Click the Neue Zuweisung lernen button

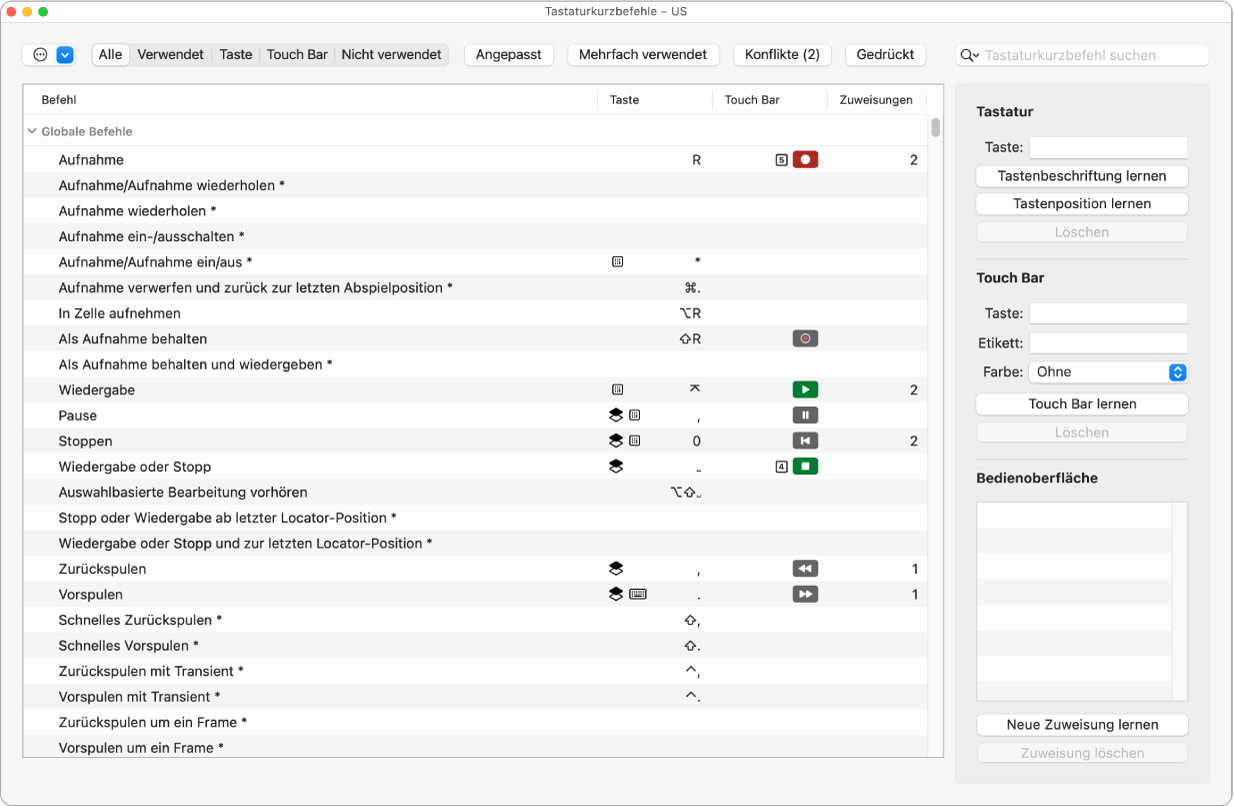tap(1082, 725)
